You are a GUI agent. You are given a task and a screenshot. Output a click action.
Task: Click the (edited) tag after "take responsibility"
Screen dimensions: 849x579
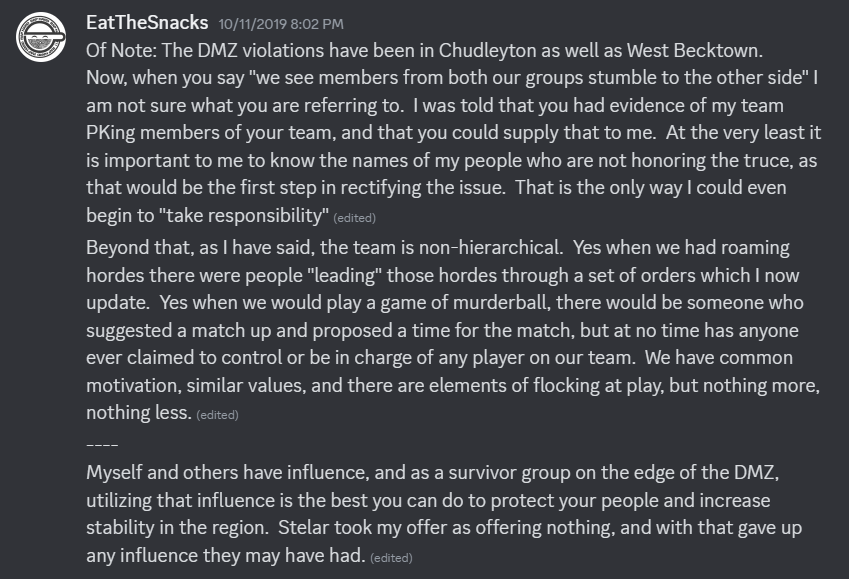pos(354,218)
